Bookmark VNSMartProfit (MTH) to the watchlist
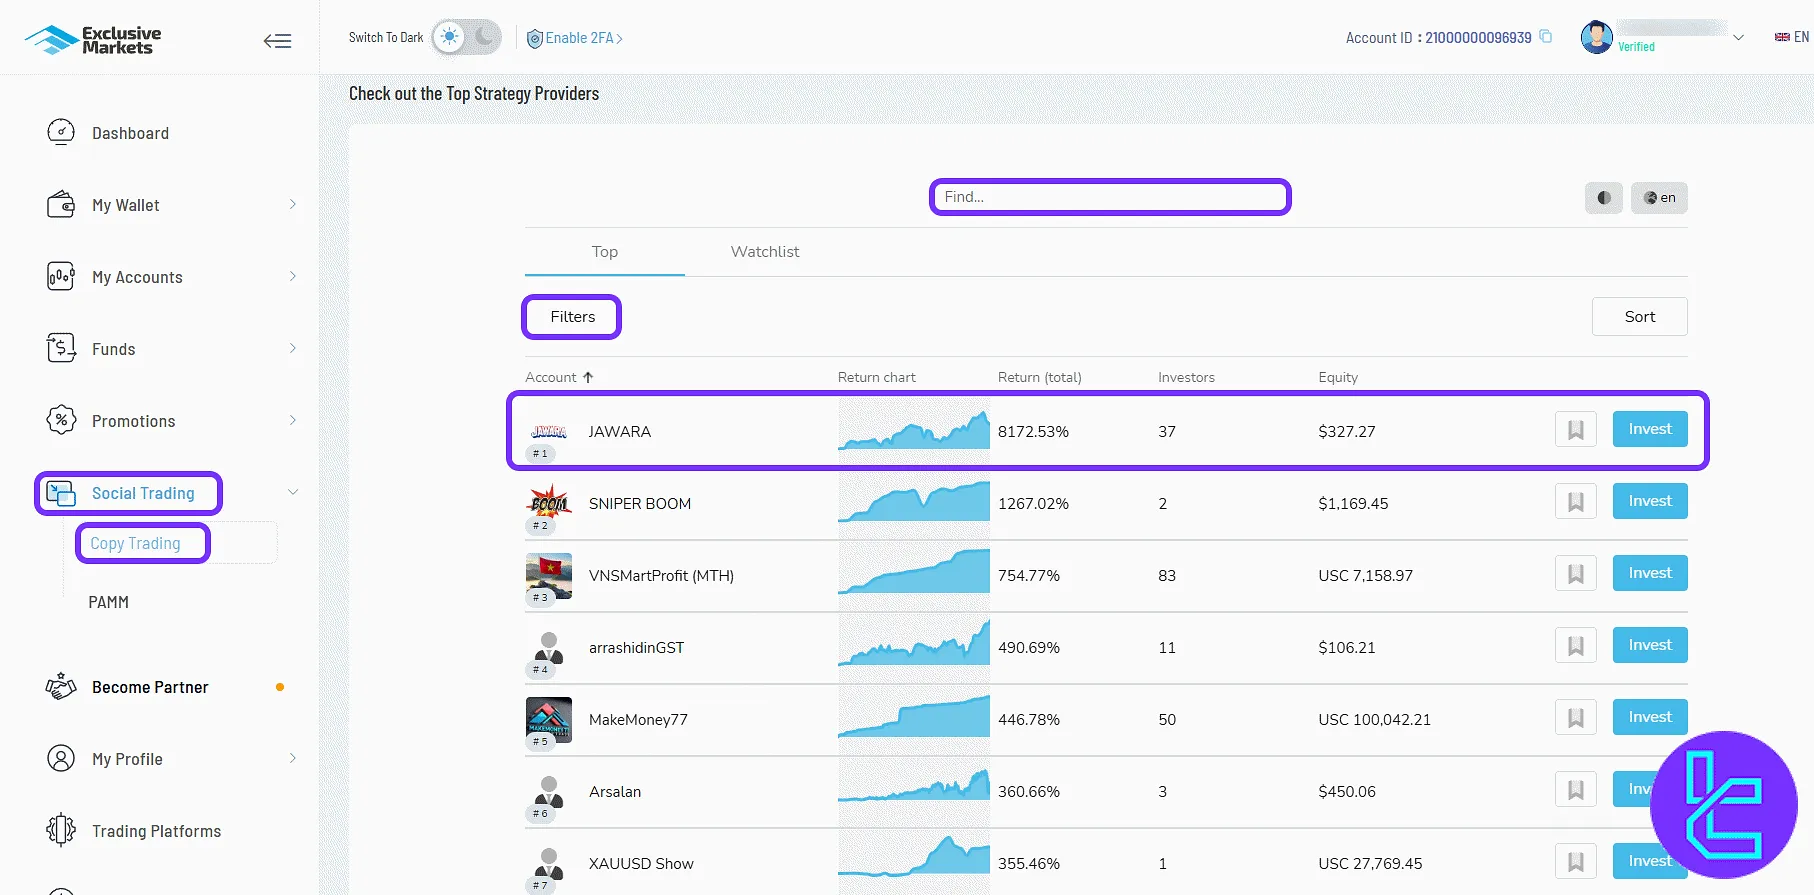 coord(1576,574)
